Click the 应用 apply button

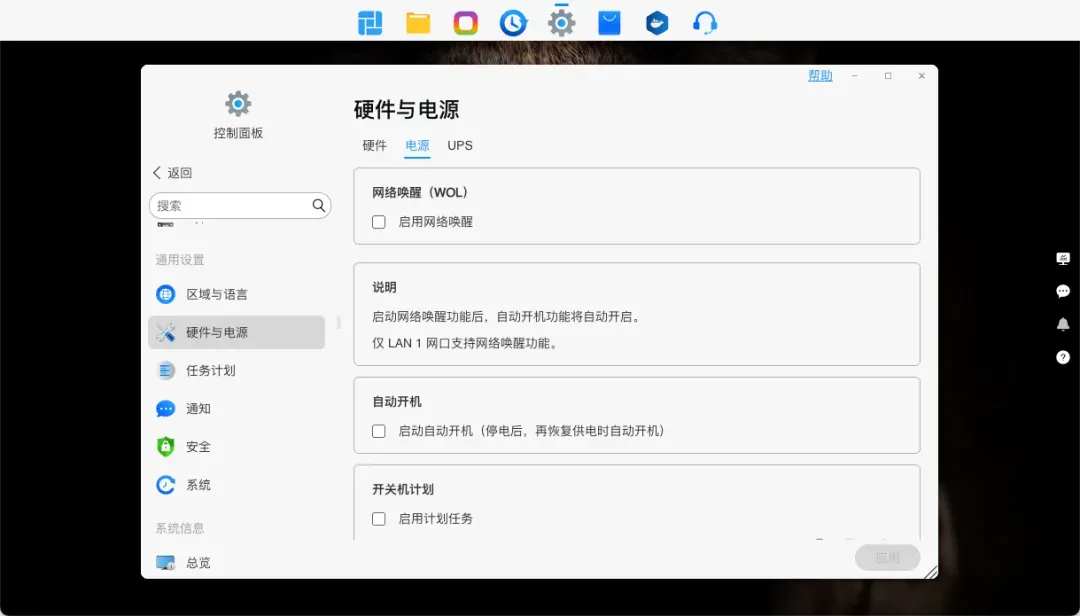point(887,558)
